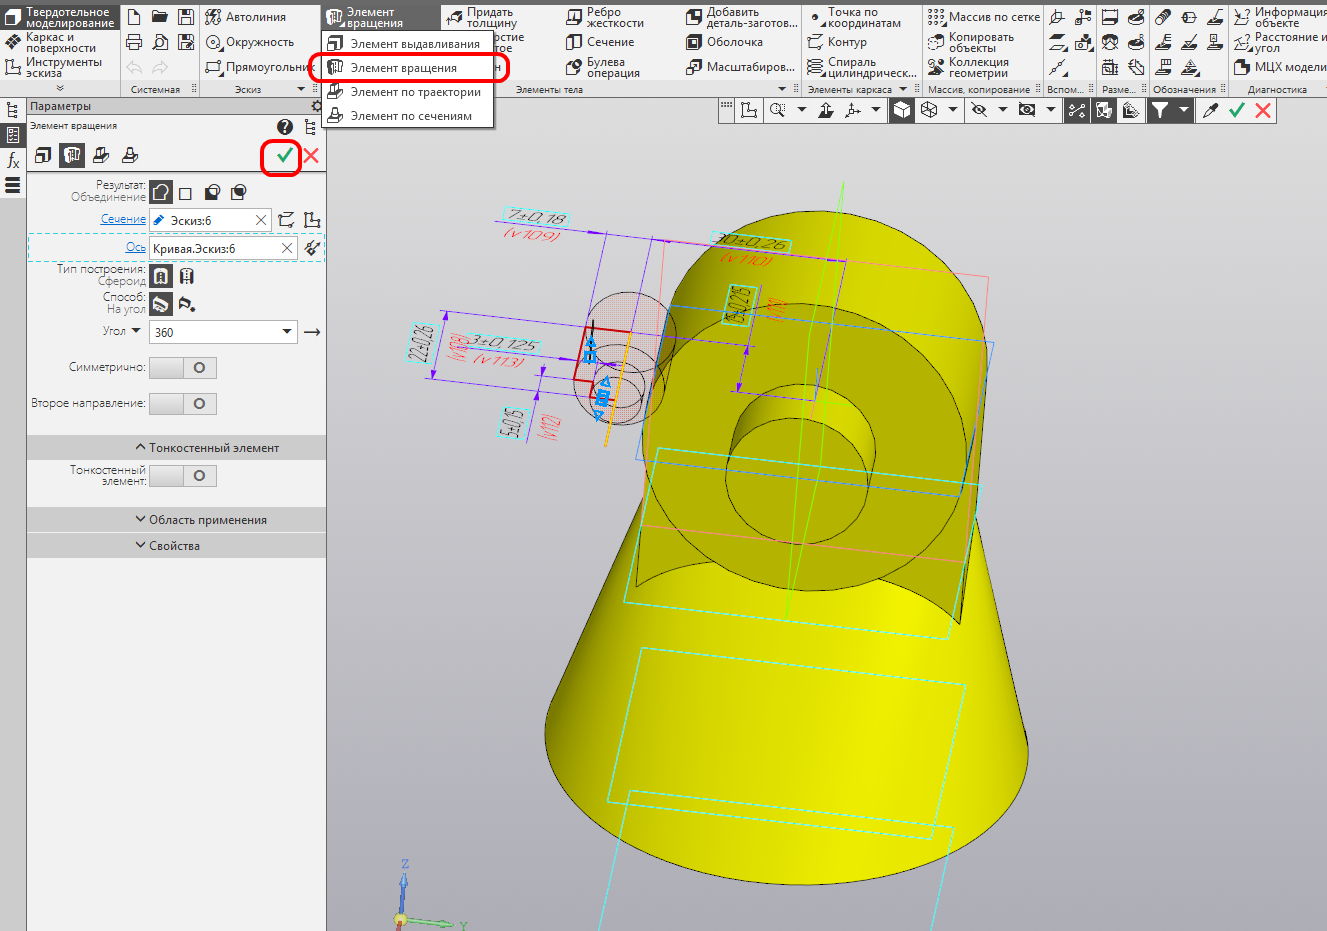The height and width of the screenshot is (931, 1327).
Task: Clear the Кривая.Эскиз:6 axis field
Action: pyautogui.click(x=287, y=248)
